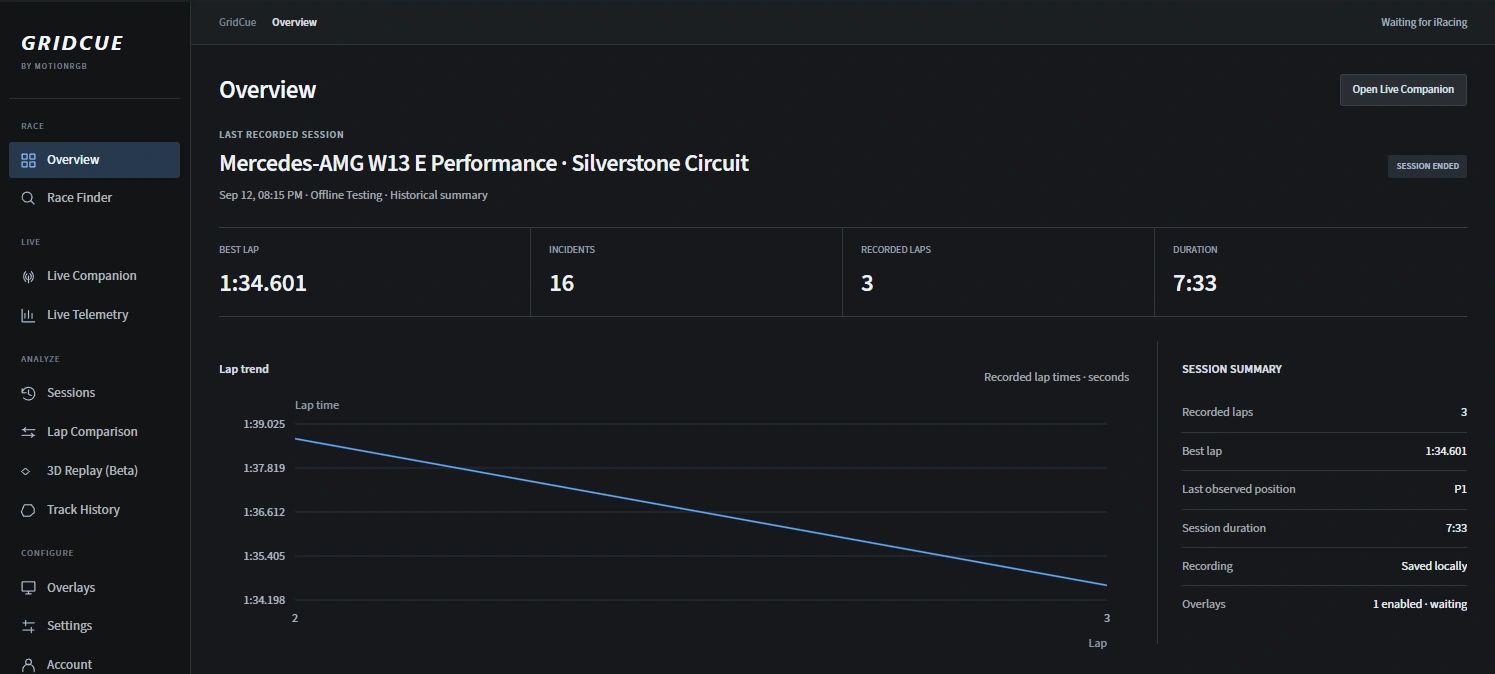This screenshot has width=1495, height=674.
Task: Click the Duration value 7:33 stat
Action: point(1195,283)
